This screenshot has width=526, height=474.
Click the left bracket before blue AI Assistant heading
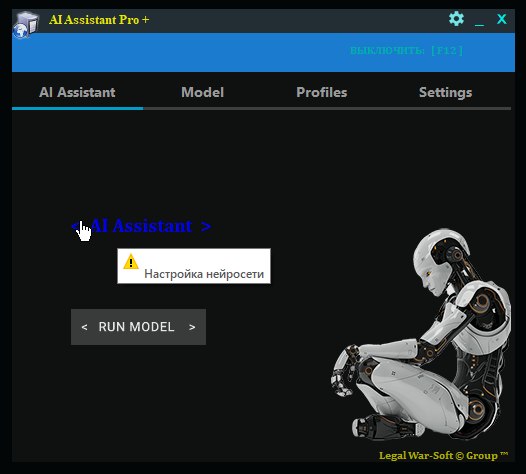coord(75,226)
